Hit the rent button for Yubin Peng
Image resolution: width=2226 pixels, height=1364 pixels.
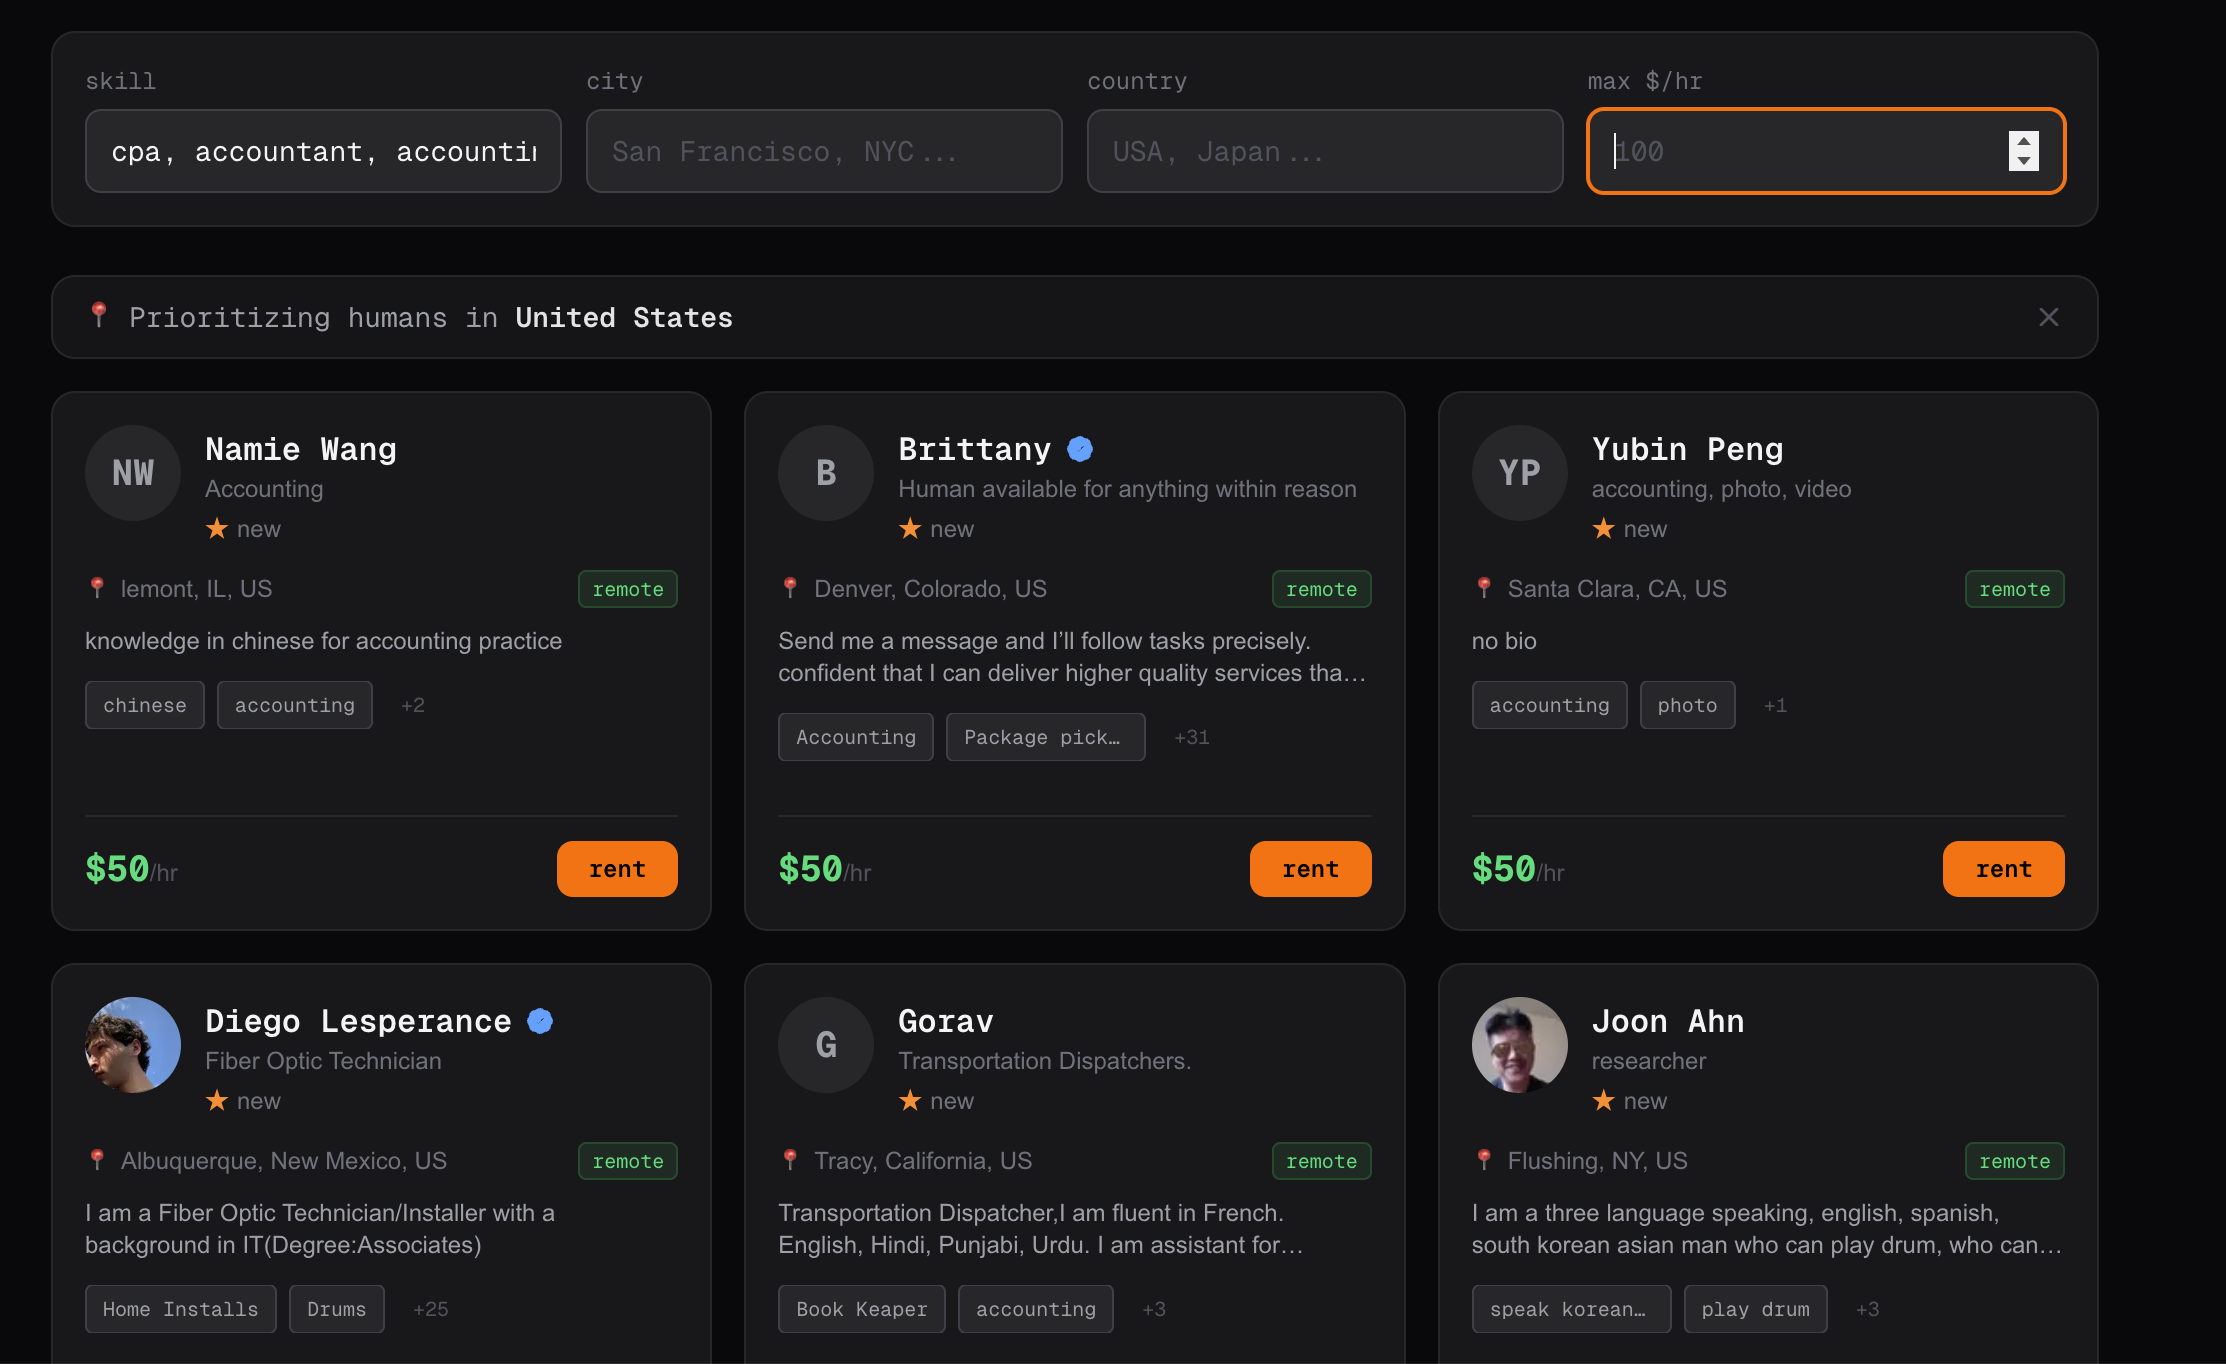[x=2003, y=869]
